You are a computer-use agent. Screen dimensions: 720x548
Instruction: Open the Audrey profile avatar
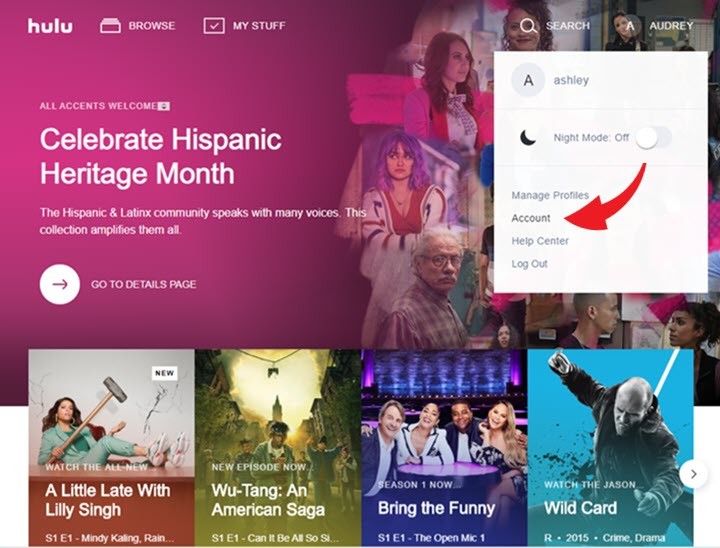tap(630, 26)
